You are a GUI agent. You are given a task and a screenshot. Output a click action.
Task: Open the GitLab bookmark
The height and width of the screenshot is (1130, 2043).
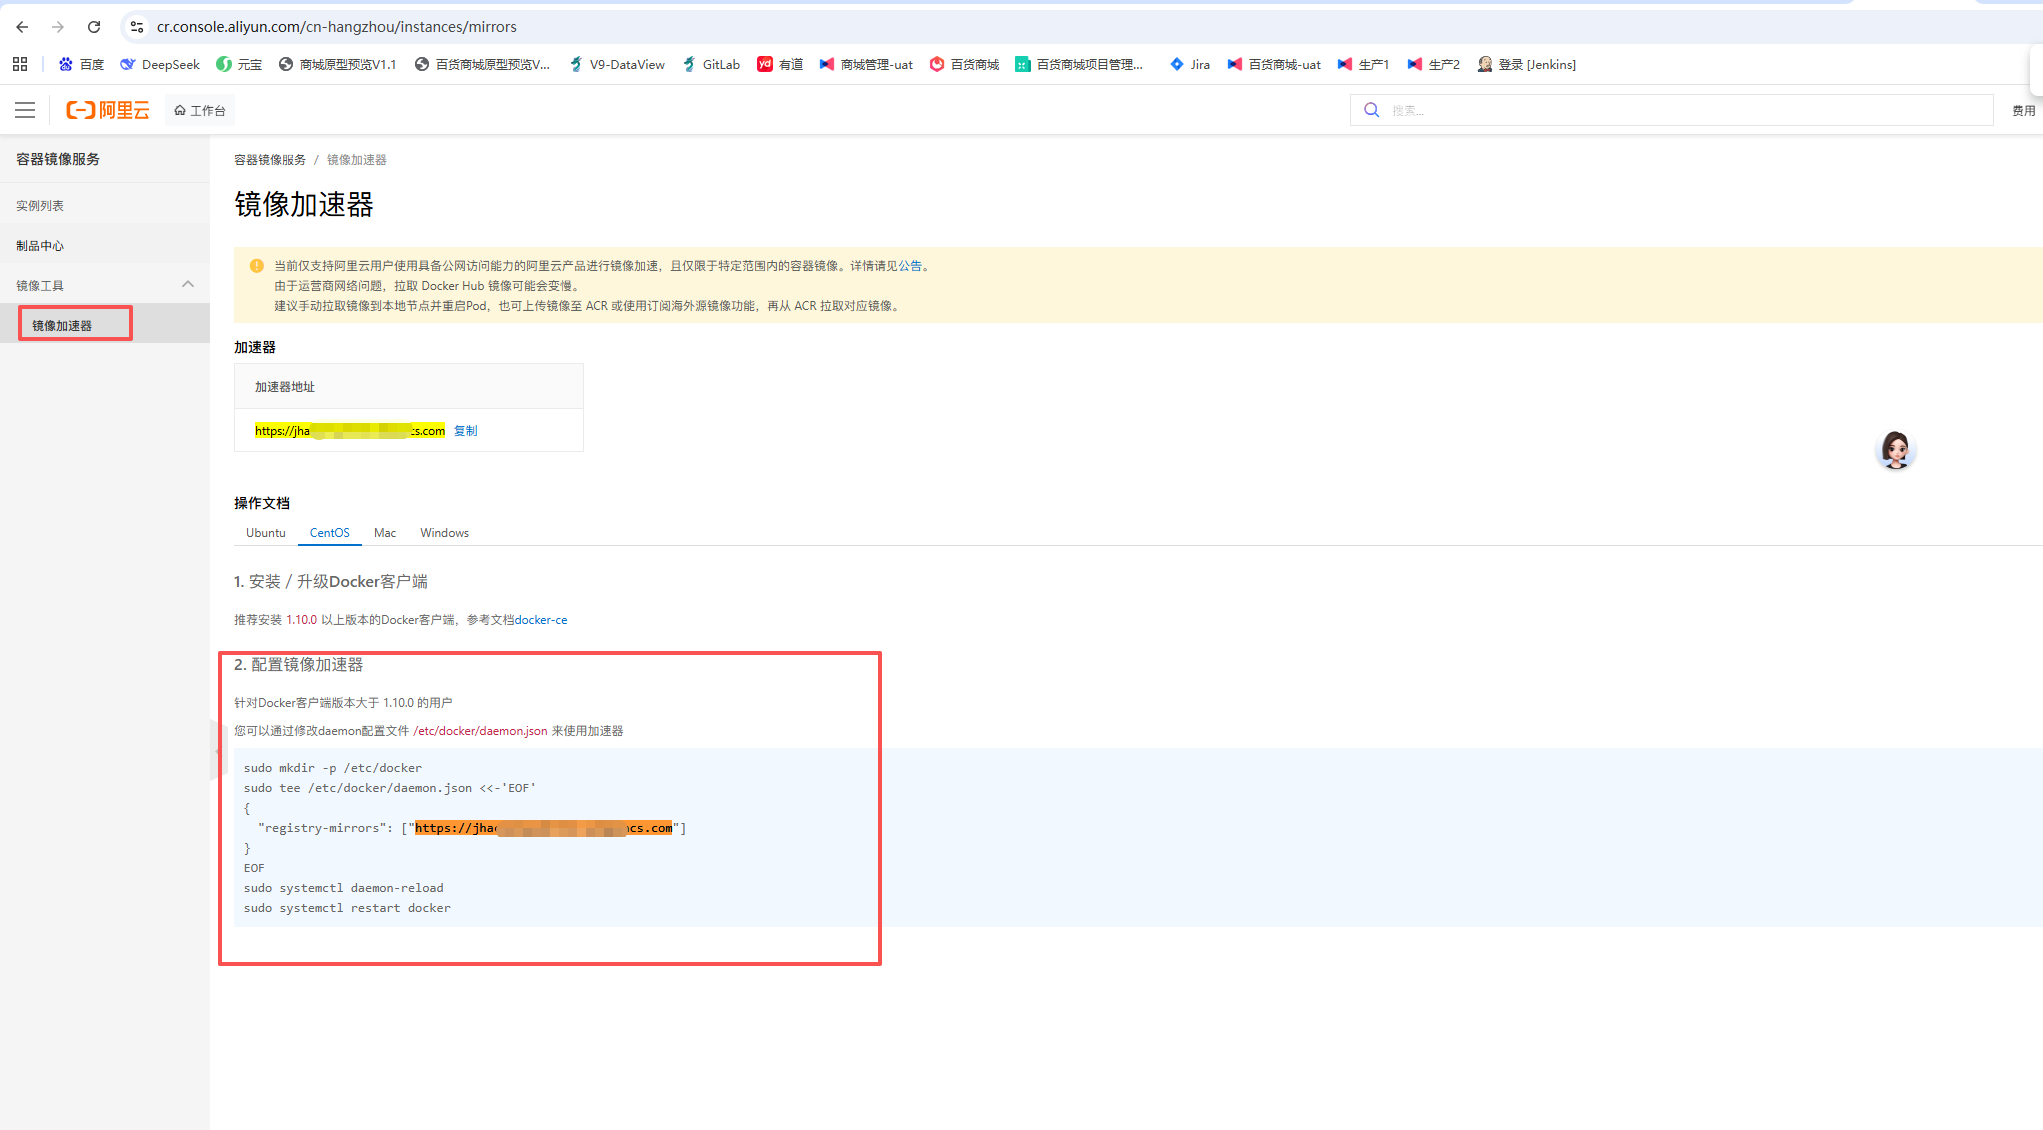tap(711, 64)
